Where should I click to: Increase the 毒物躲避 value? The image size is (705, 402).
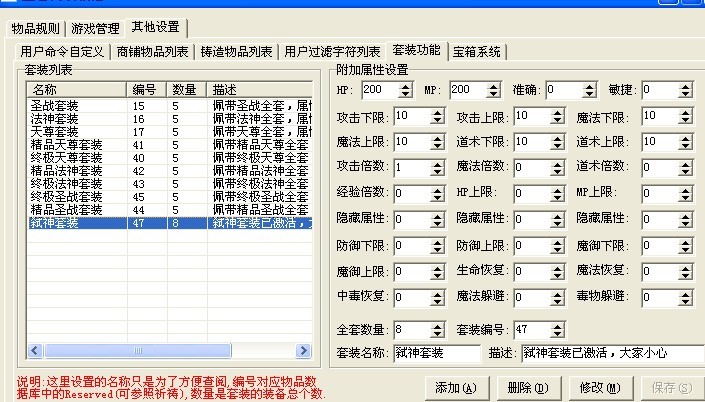685,294
